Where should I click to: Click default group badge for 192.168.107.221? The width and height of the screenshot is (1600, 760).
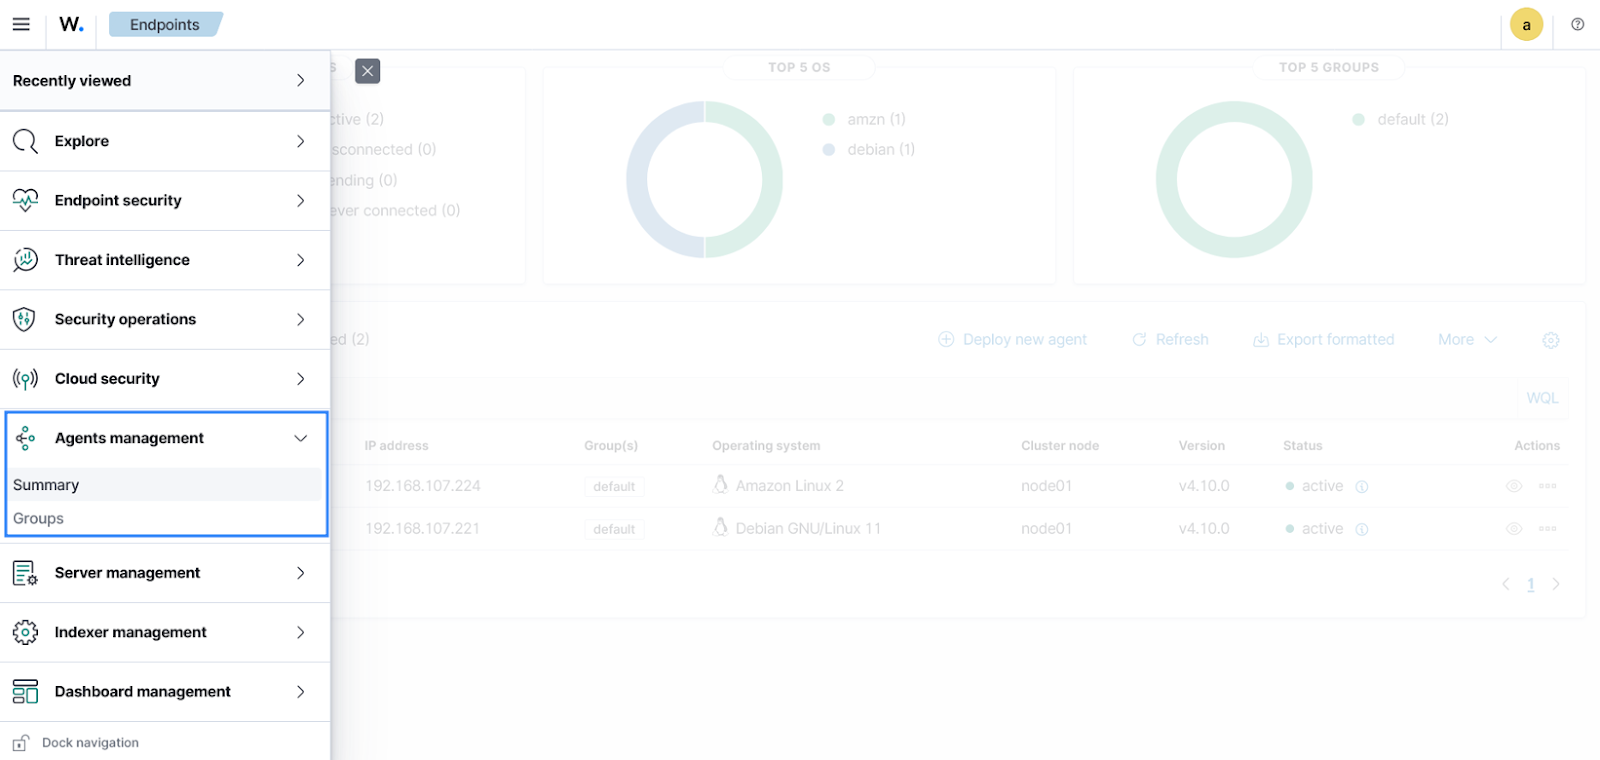614,529
